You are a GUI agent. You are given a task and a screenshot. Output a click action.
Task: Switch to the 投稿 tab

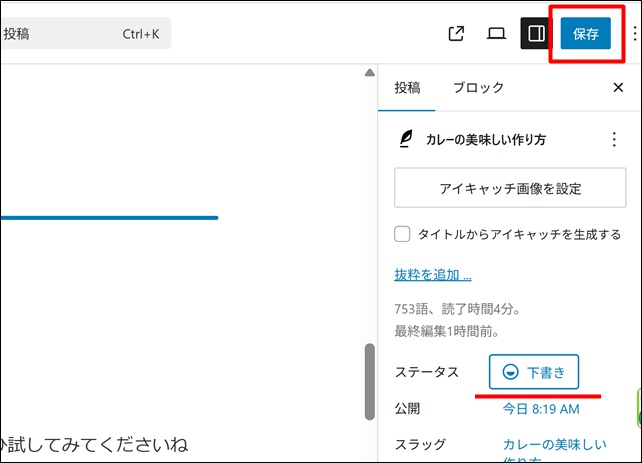(x=407, y=88)
